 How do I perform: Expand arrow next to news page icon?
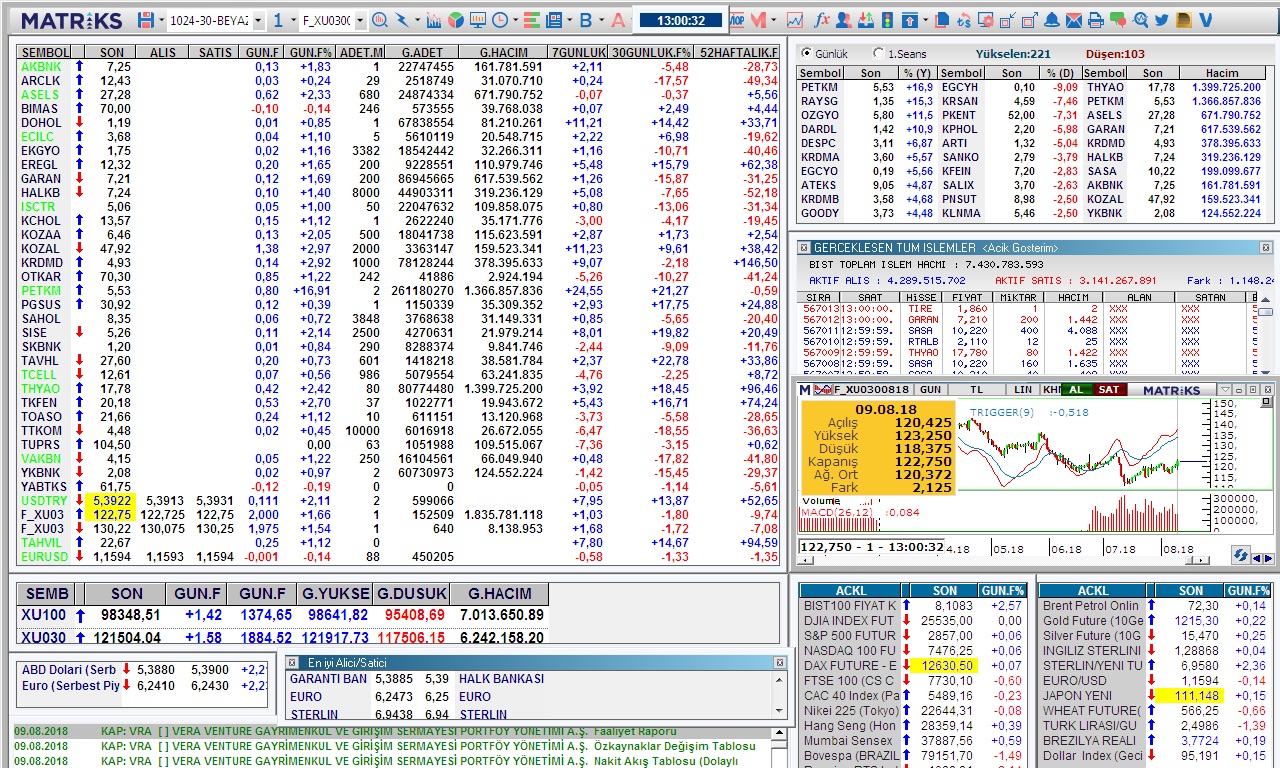click(569, 20)
